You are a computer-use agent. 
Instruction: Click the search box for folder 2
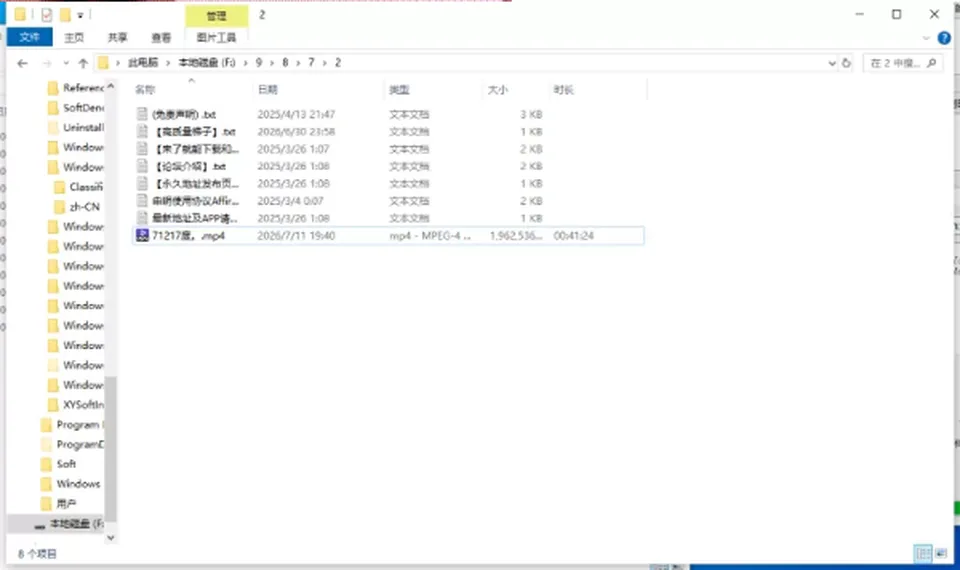coord(902,63)
